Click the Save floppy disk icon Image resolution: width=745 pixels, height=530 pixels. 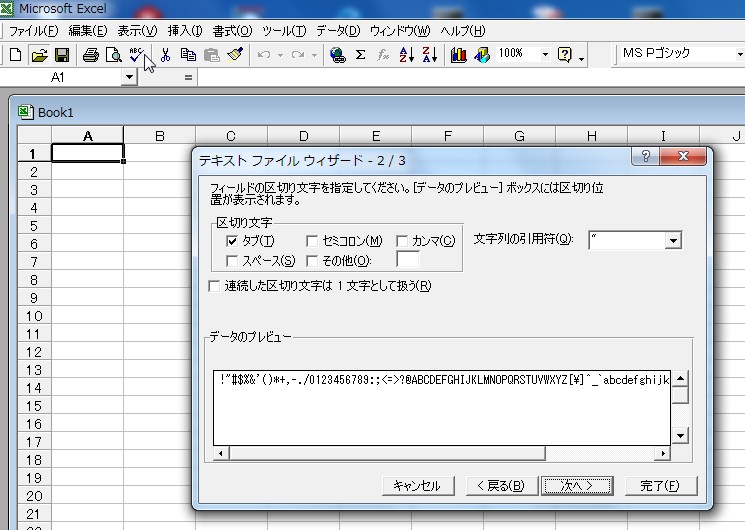coord(62,55)
